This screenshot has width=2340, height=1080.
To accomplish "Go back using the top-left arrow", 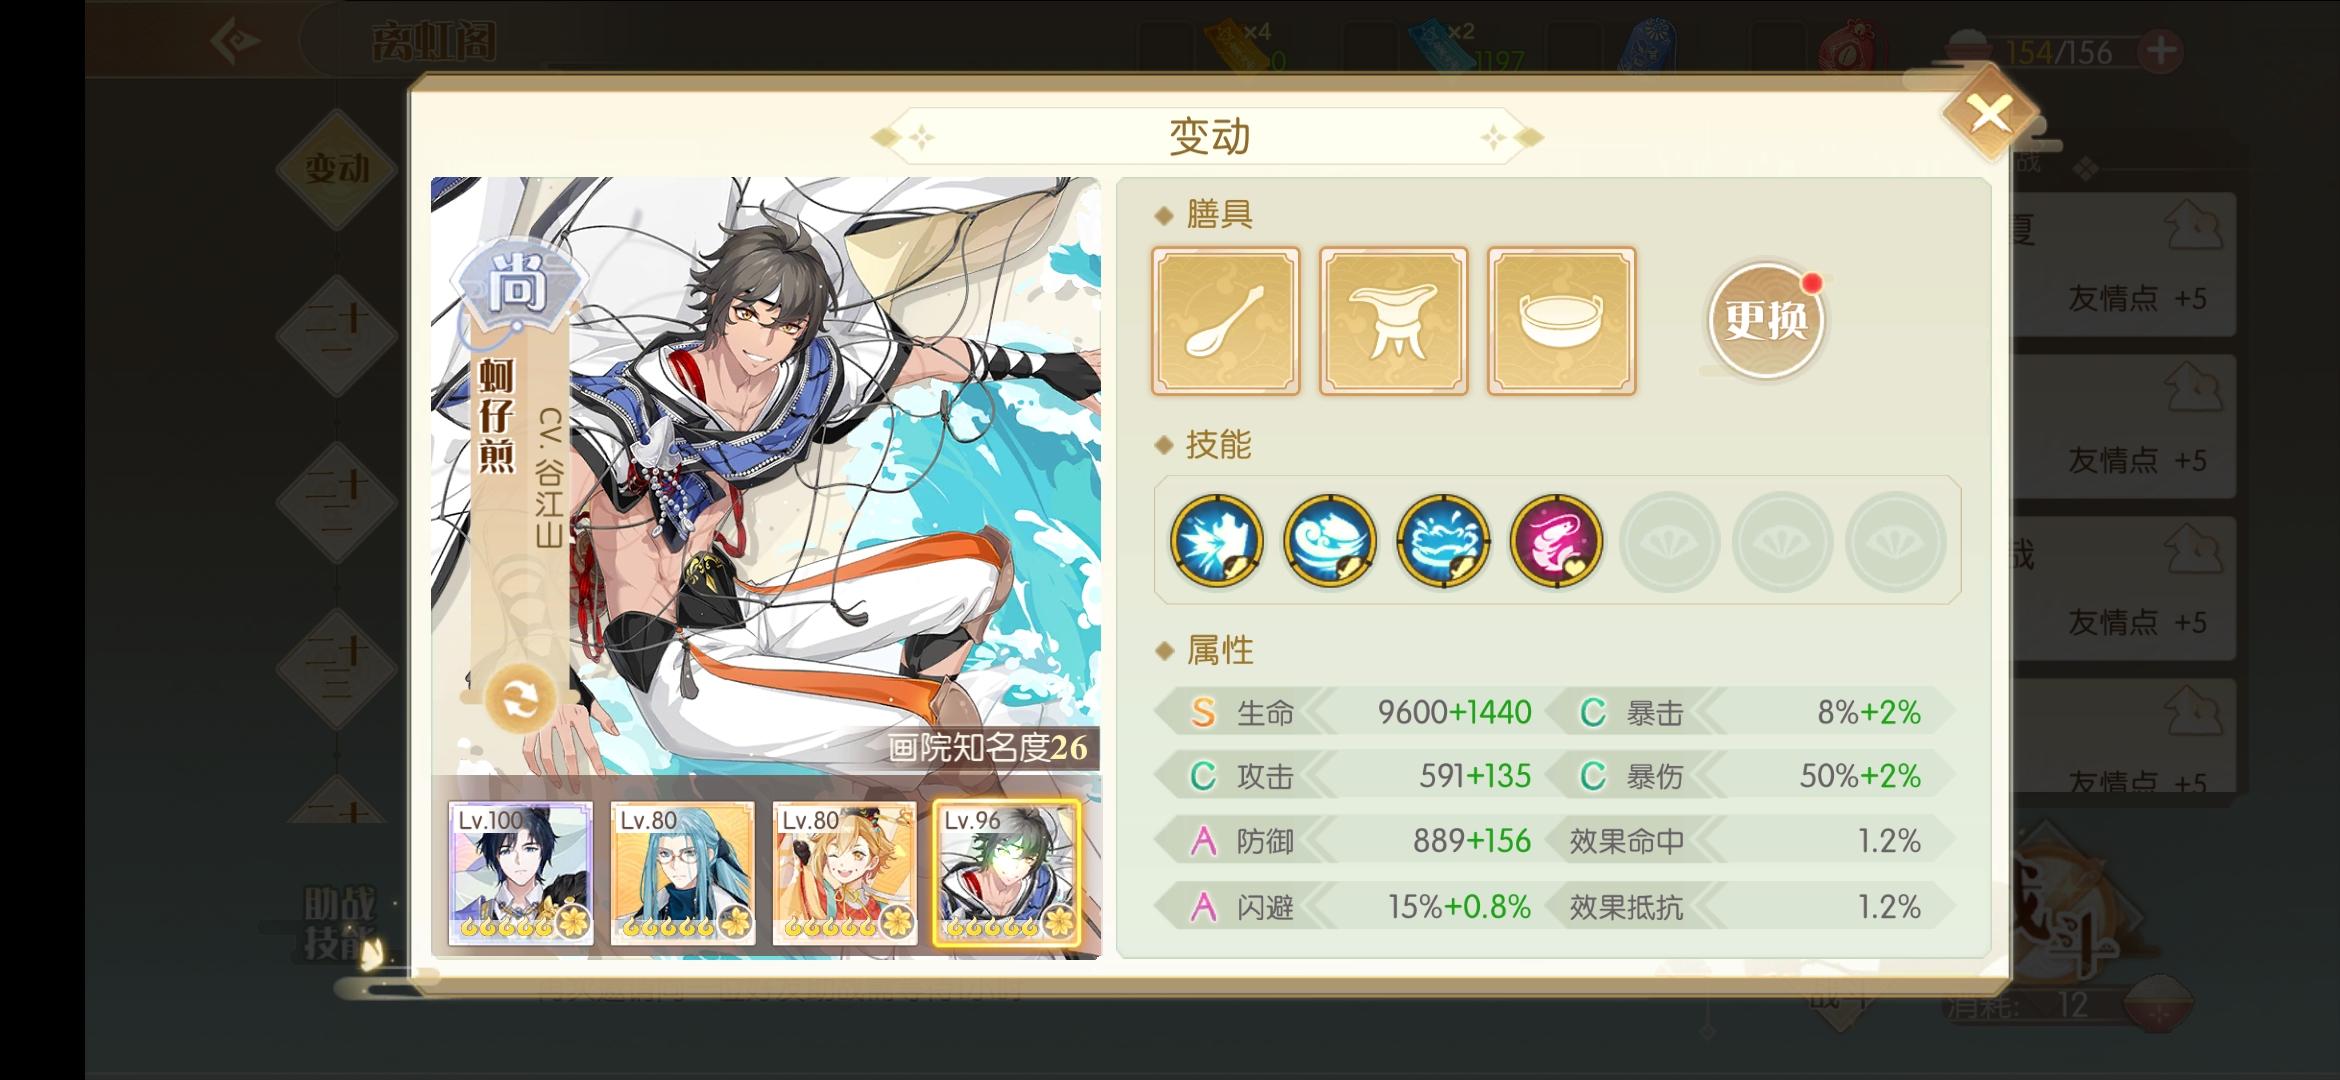I will (236, 41).
